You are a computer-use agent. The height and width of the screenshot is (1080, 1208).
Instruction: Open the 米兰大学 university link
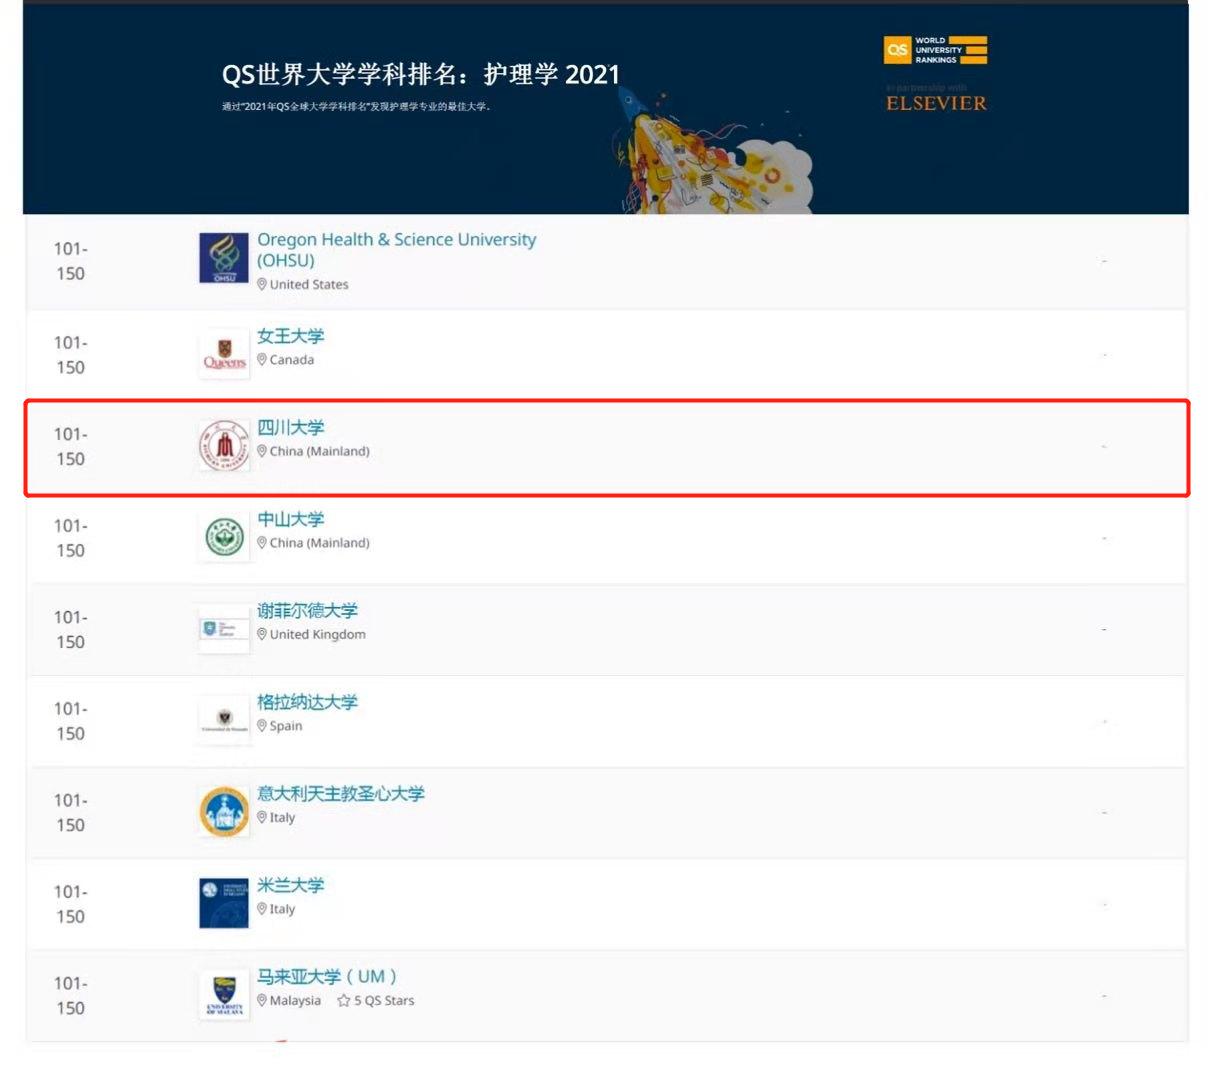290,885
